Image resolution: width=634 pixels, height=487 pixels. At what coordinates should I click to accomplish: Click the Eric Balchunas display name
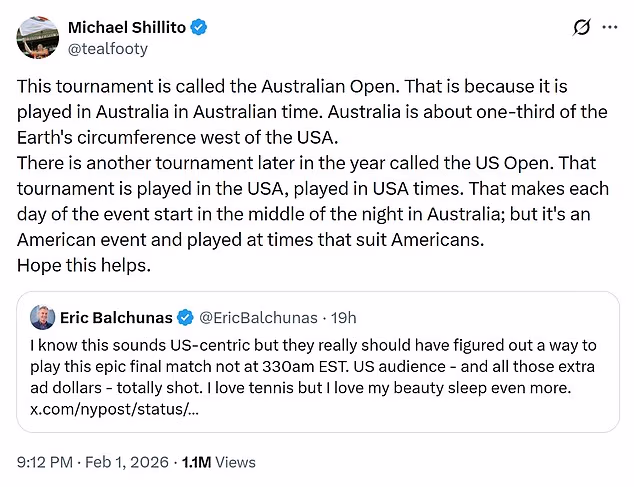coord(116,318)
